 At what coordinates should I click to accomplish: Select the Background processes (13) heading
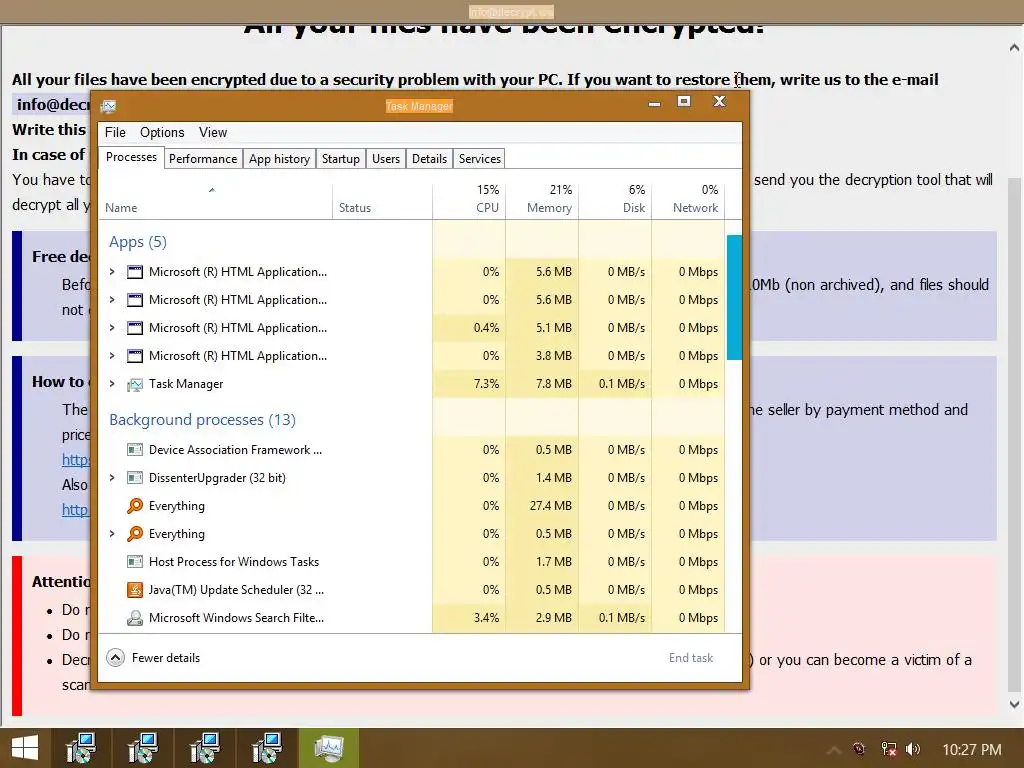(202, 419)
